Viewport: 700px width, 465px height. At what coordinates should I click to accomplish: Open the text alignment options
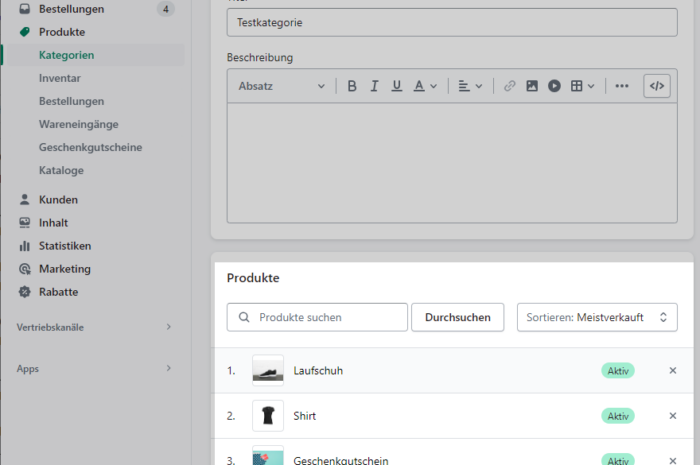[x=470, y=86]
